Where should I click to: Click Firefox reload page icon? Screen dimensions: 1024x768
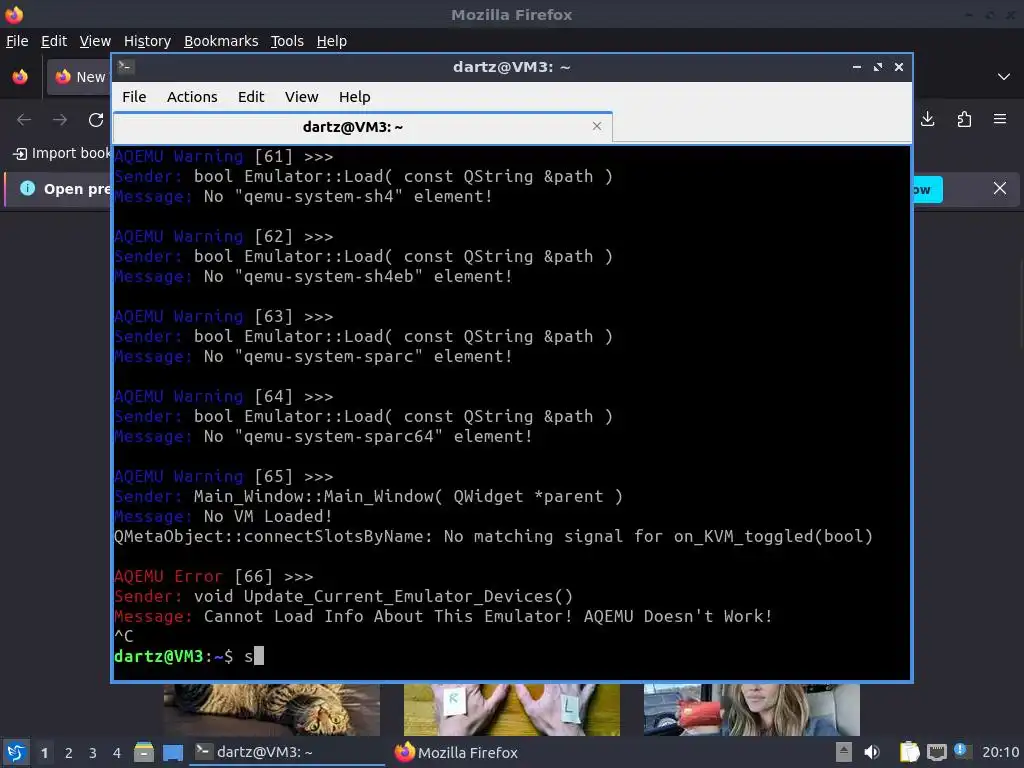[x=96, y=120]
